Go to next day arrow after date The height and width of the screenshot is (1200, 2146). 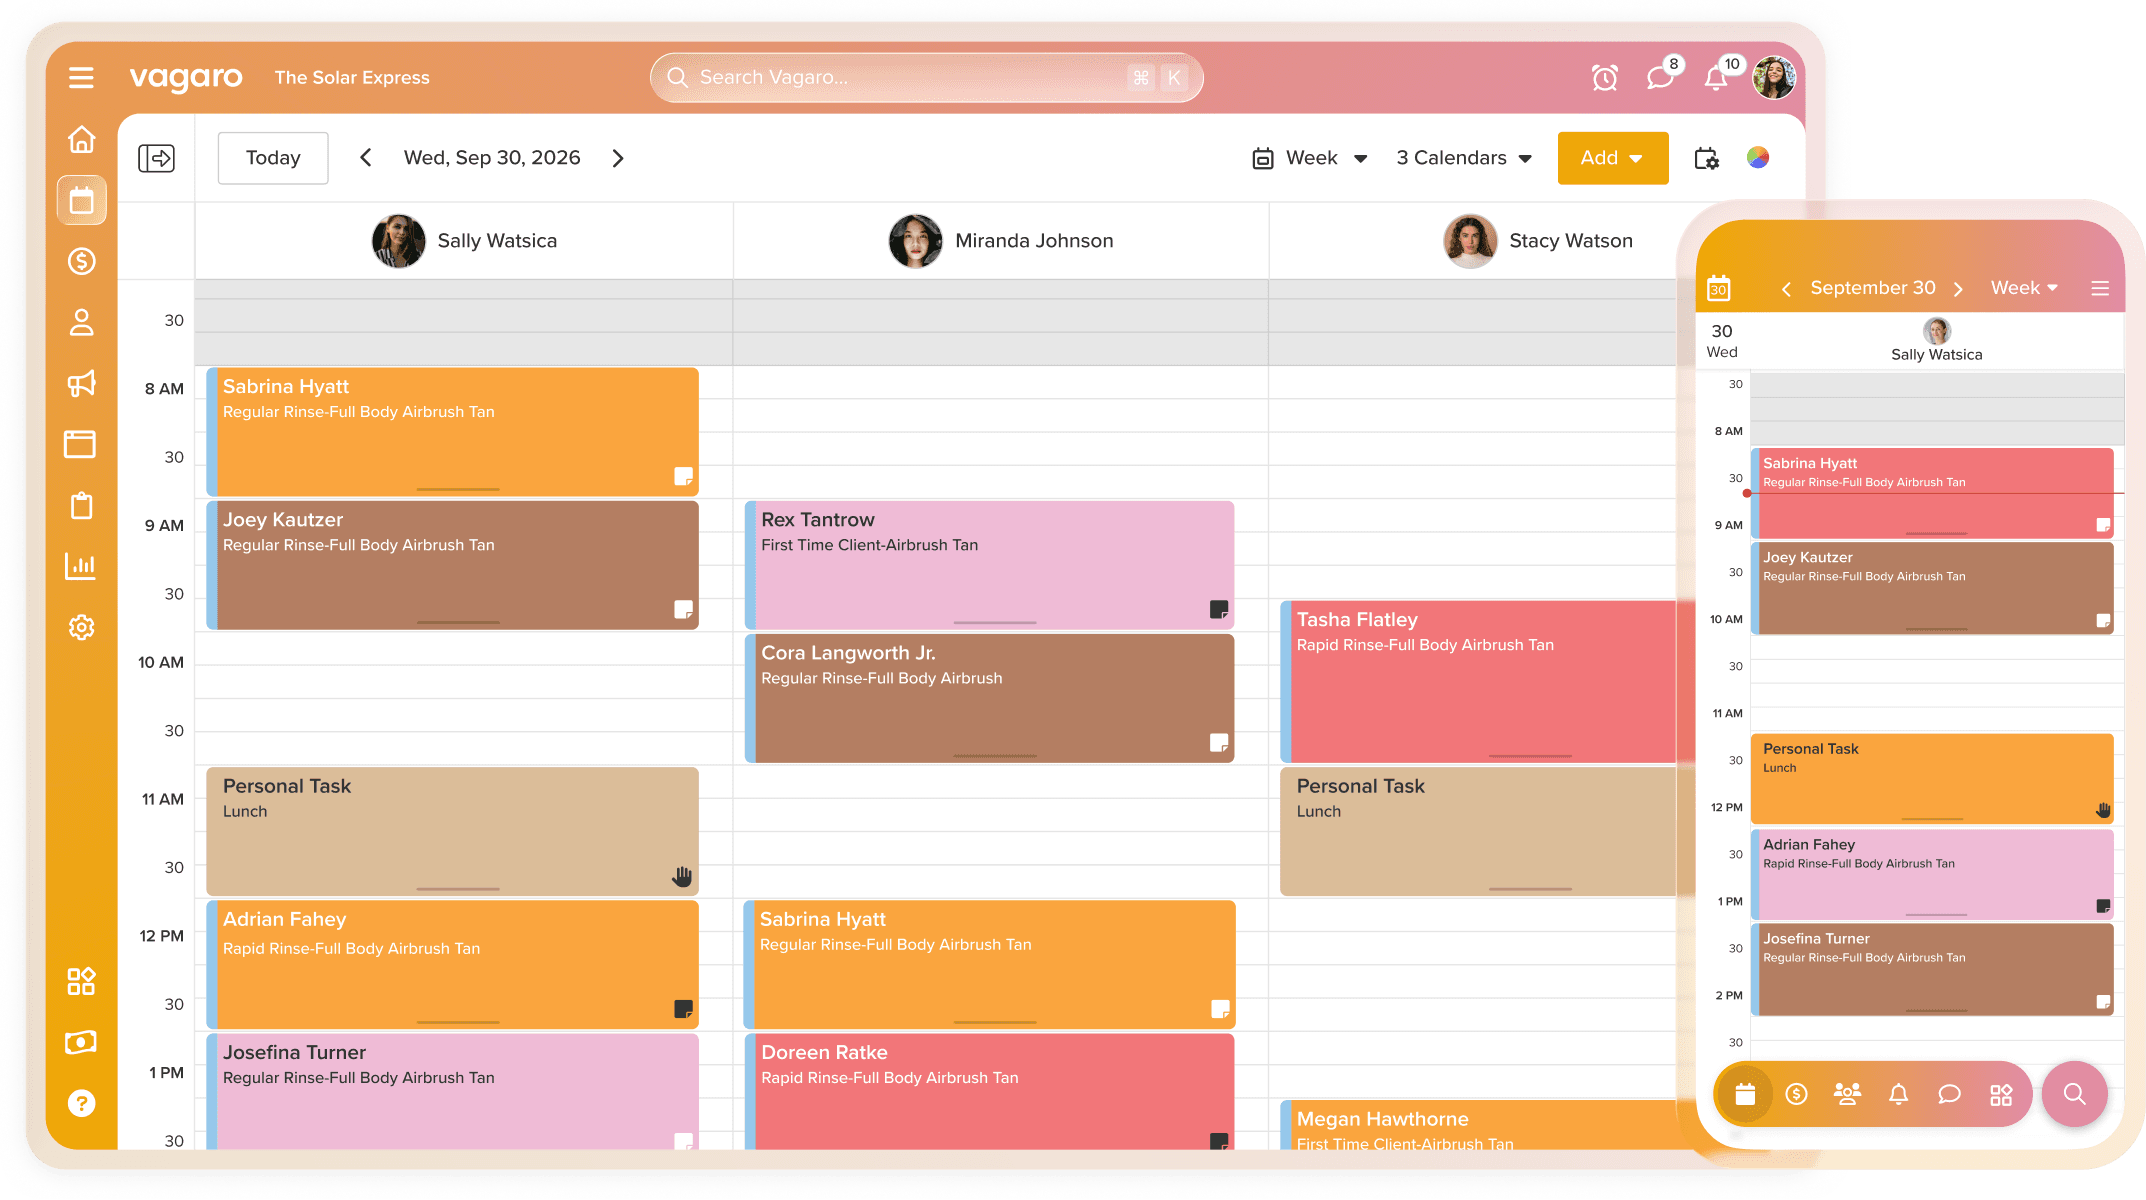tap(618, 158)
